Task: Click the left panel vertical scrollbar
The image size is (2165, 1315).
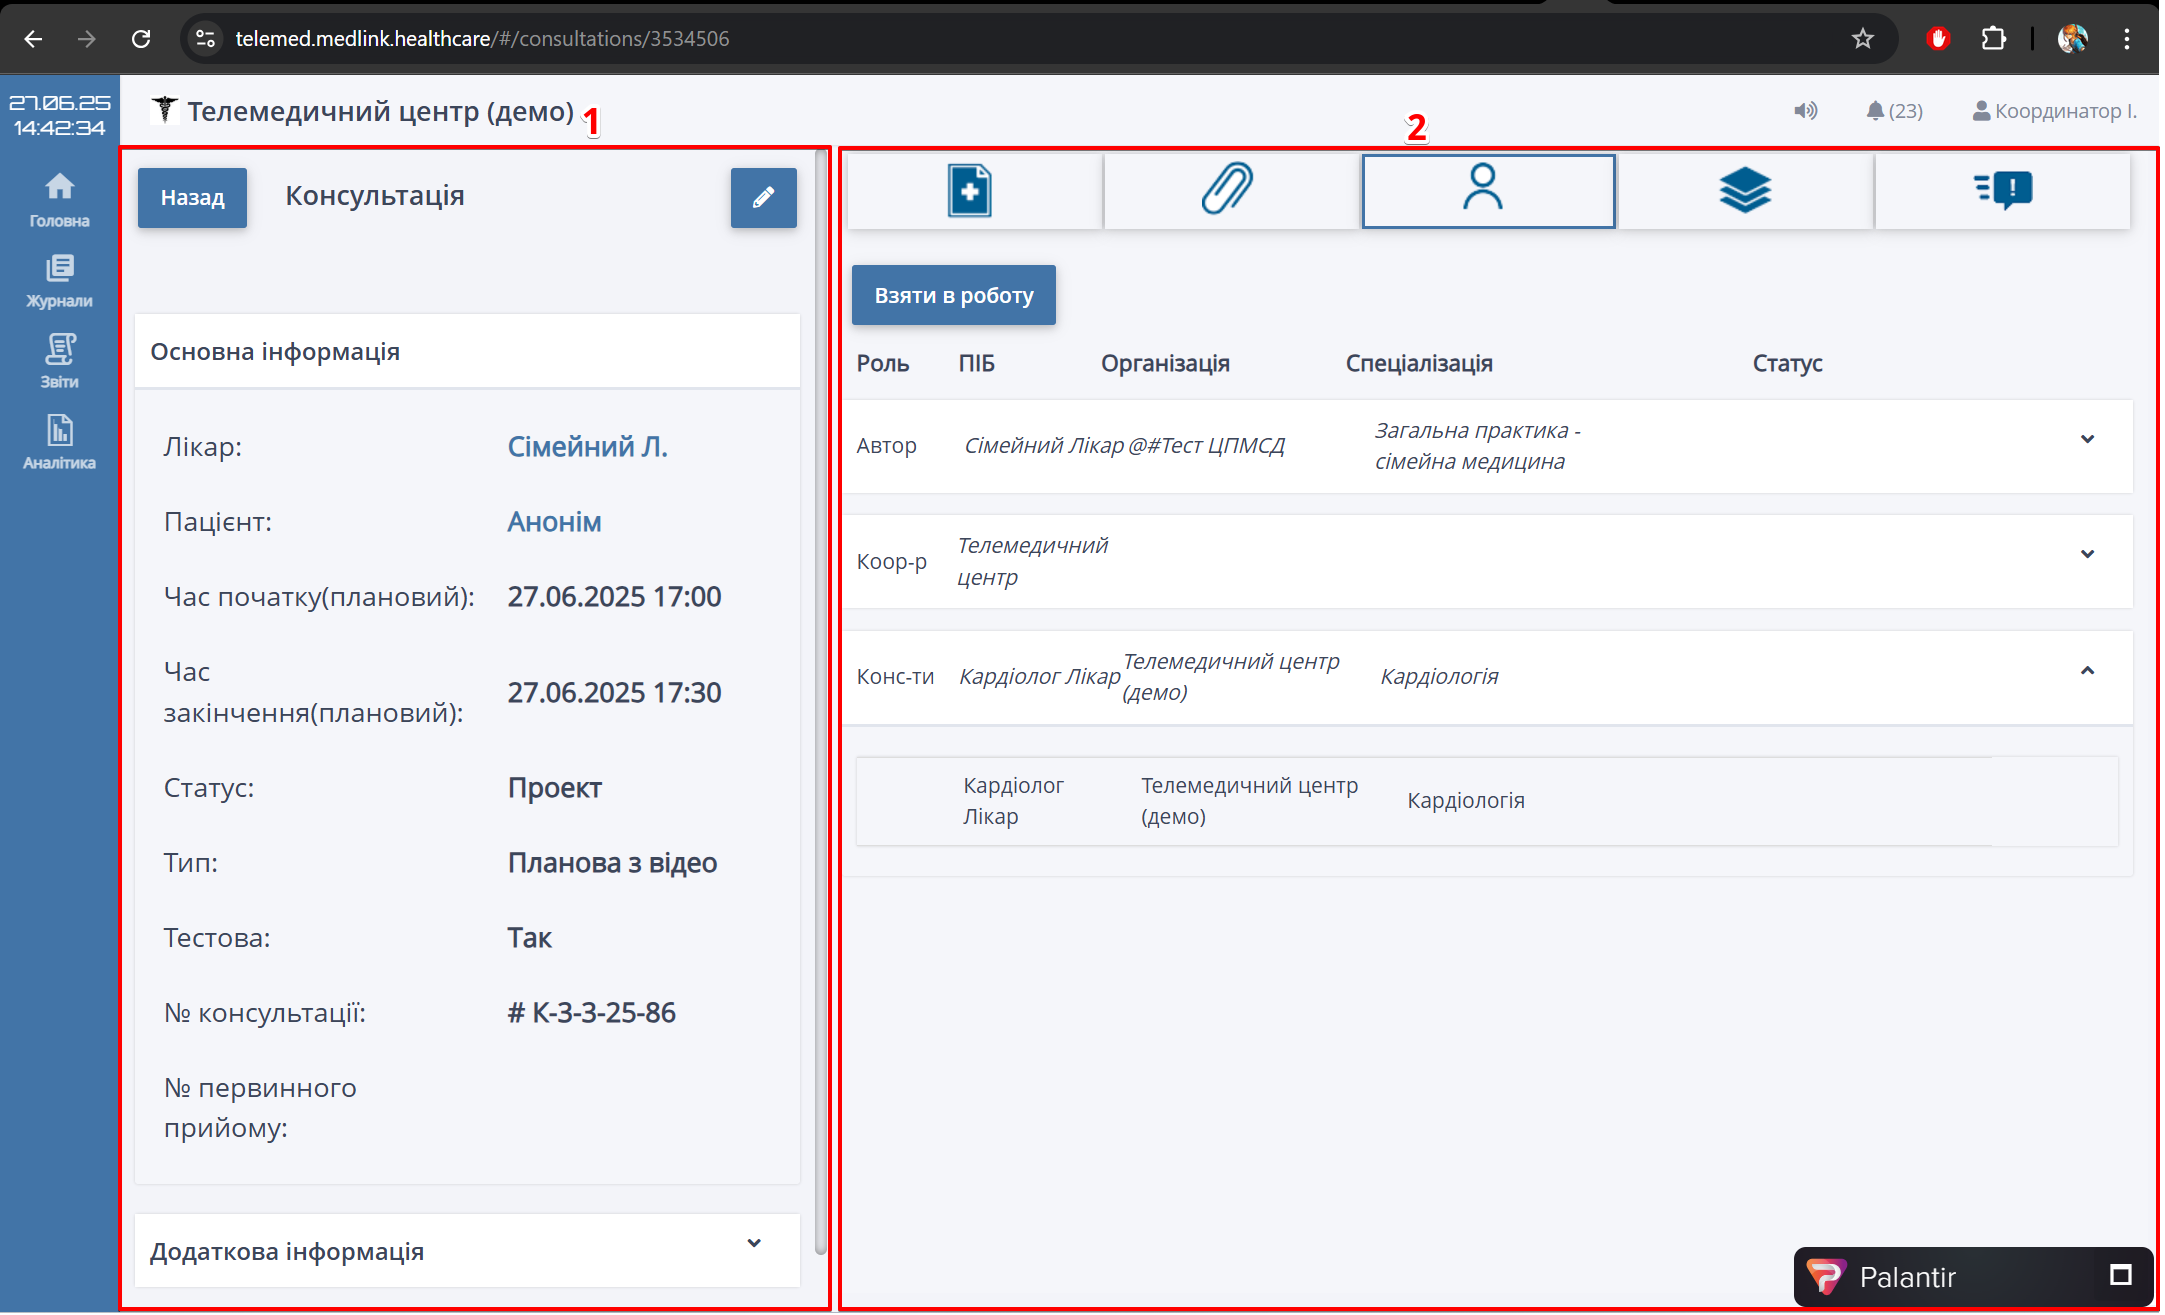Action: pos(821,700)
